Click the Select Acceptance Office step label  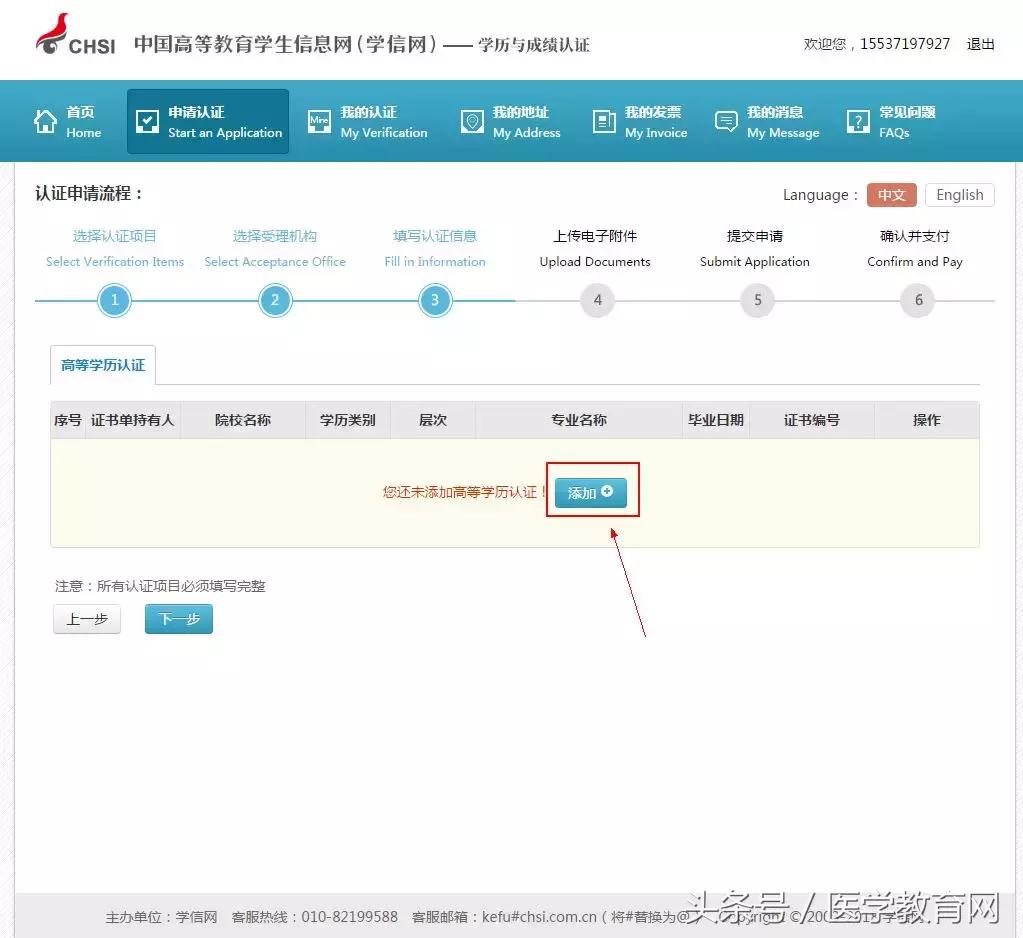275,261
